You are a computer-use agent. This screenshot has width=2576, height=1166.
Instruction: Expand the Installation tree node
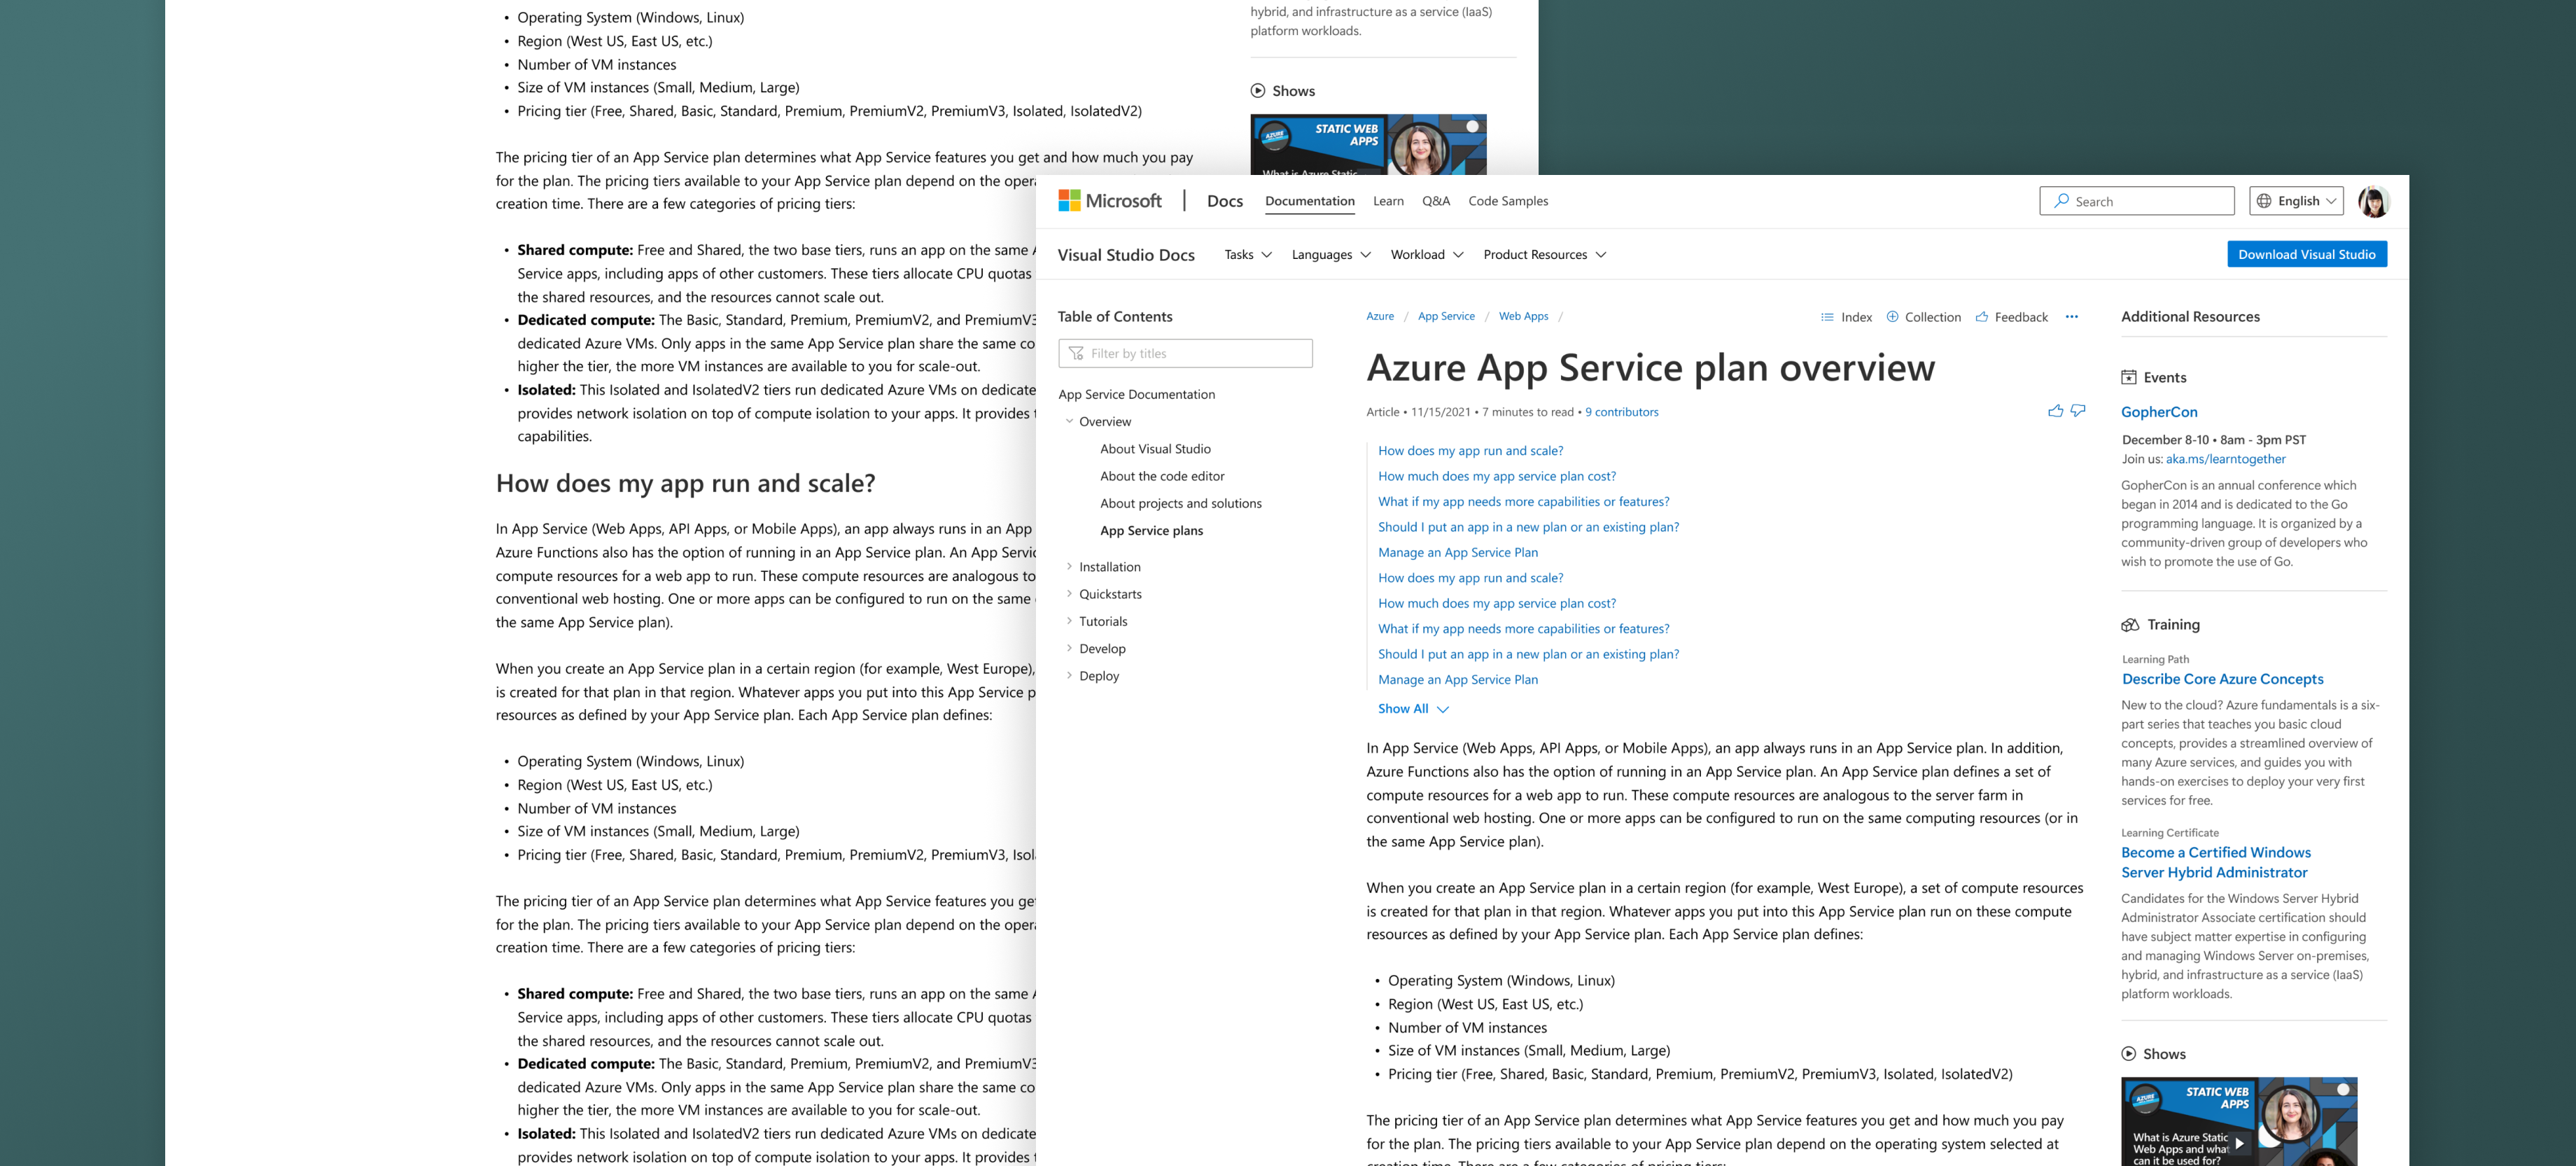1069,567
